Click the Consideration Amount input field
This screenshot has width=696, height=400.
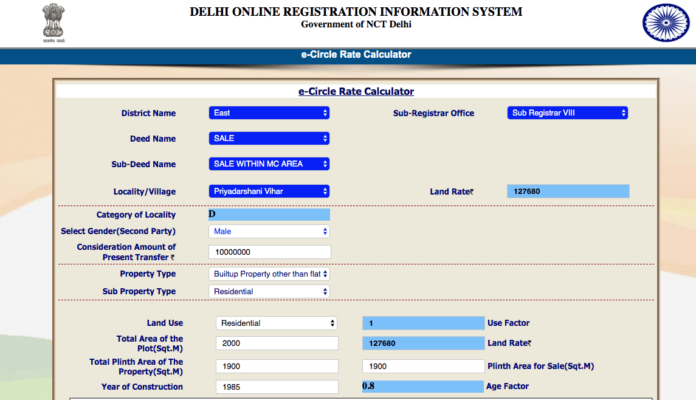(269, 252)
